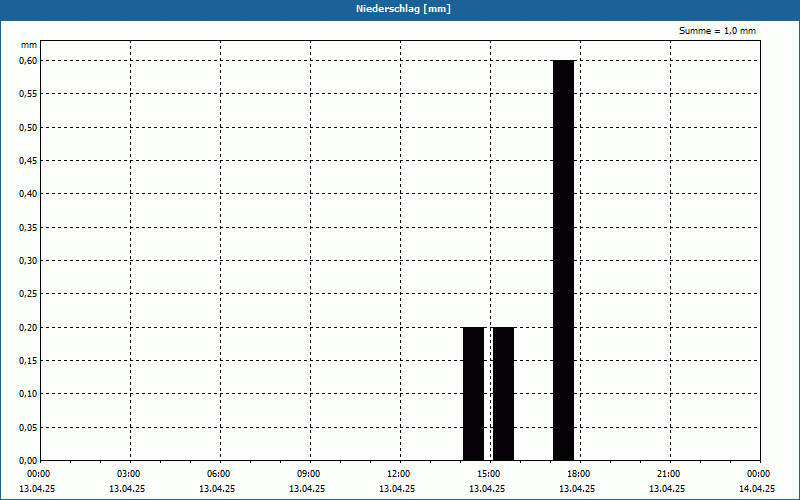The width and height of the screenshot is (800, 500).
Task: Click the 0,20 mm bar just after 15:00
Action: coord(504,394)
